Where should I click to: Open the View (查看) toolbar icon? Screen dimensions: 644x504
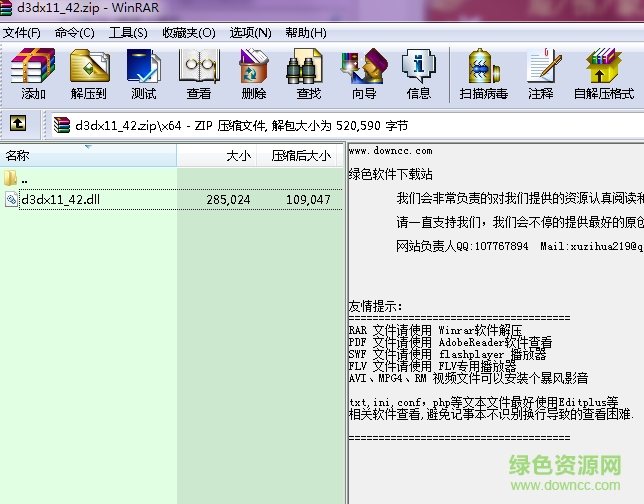coord(199,73)
